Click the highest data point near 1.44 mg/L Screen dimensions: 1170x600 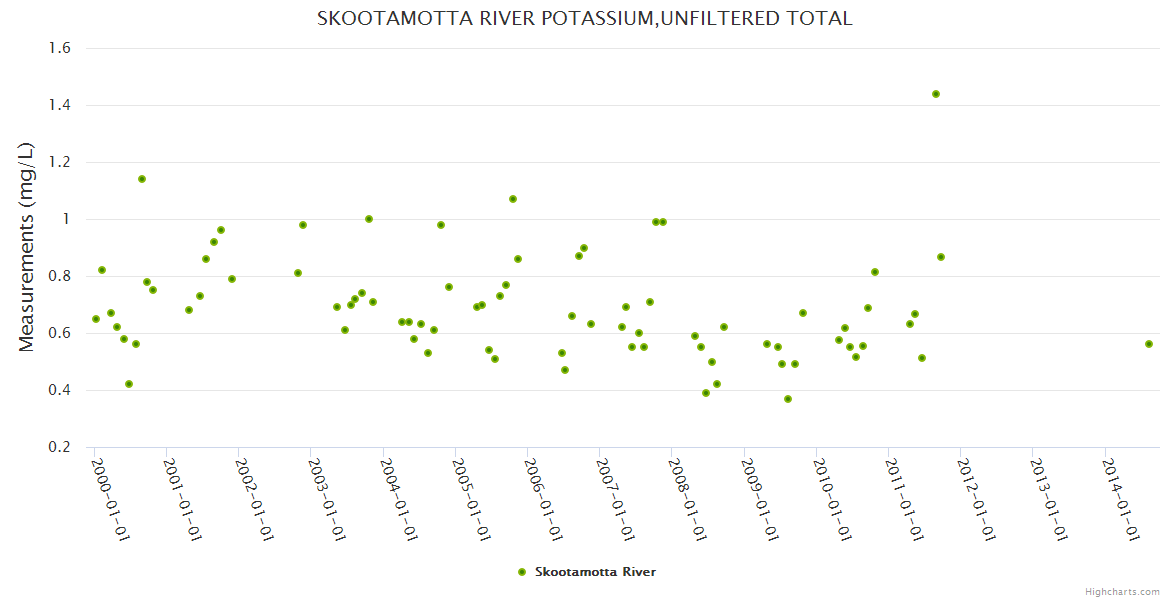(936, 94)
